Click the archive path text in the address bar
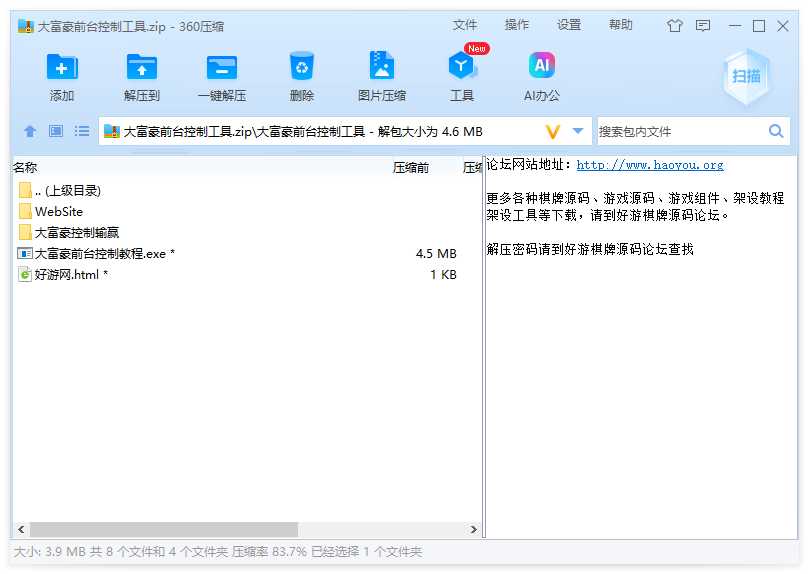 point(303,132)
